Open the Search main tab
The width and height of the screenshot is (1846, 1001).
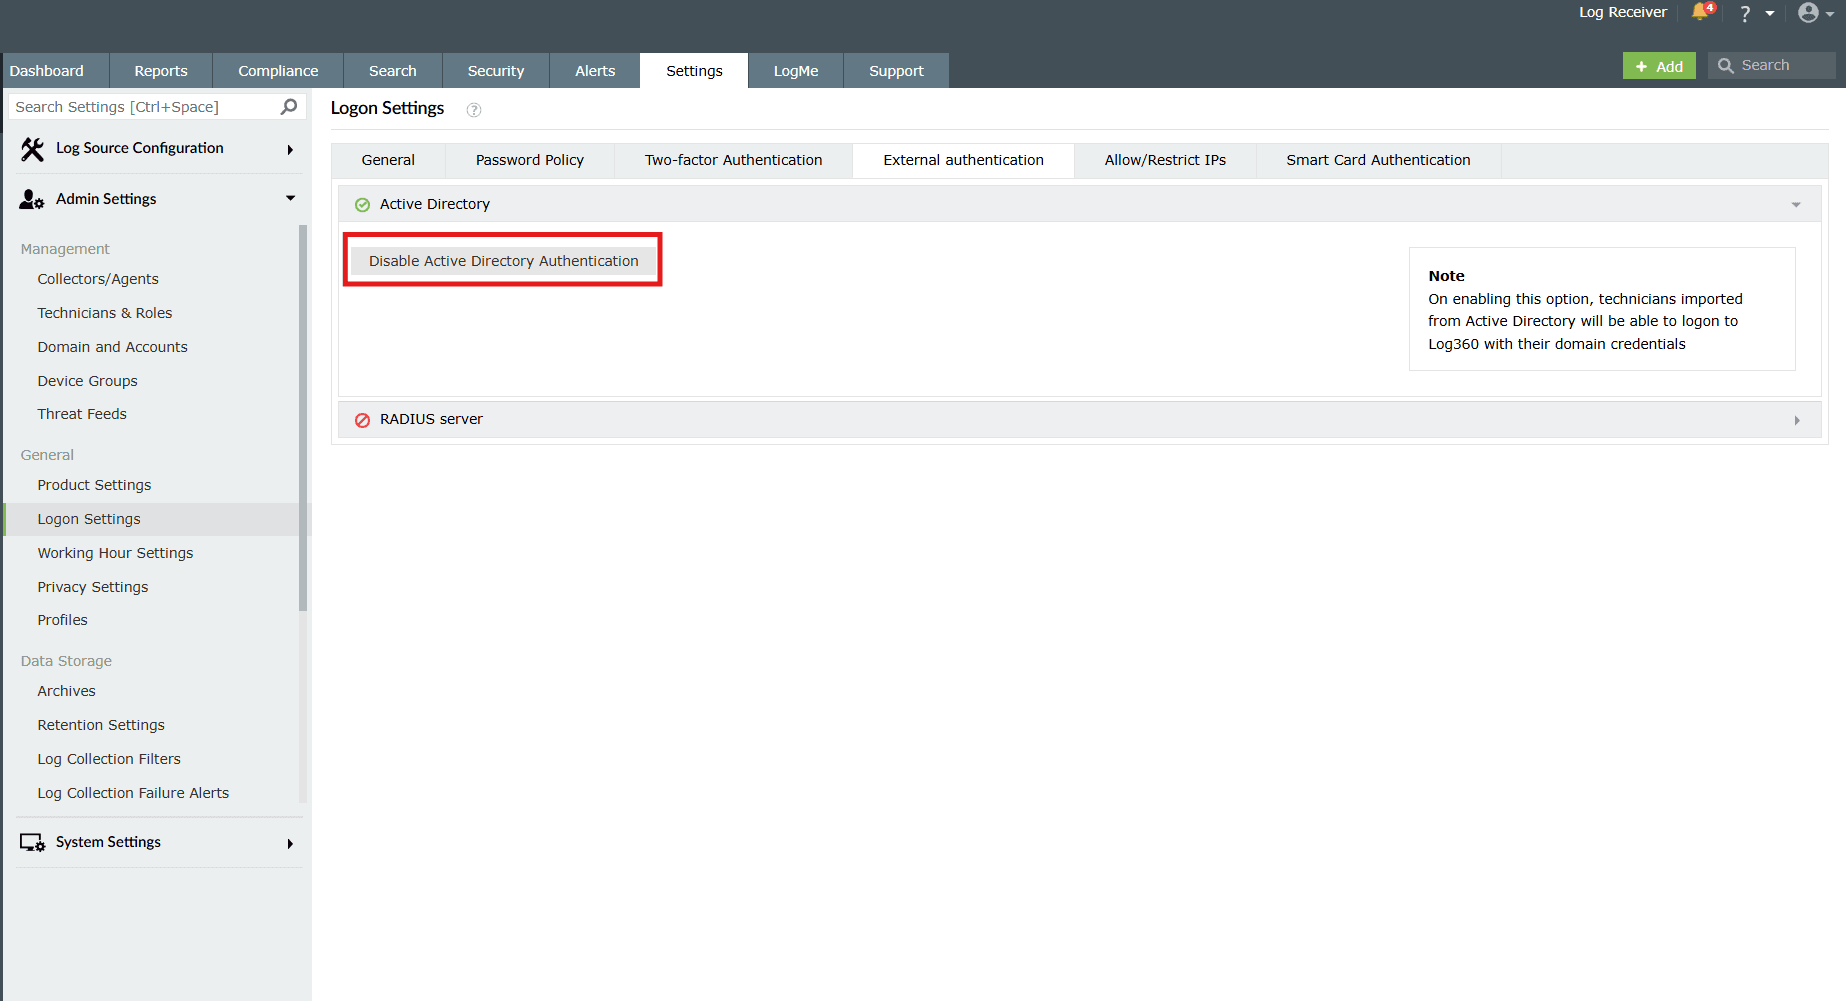click(x=393, y=71)
